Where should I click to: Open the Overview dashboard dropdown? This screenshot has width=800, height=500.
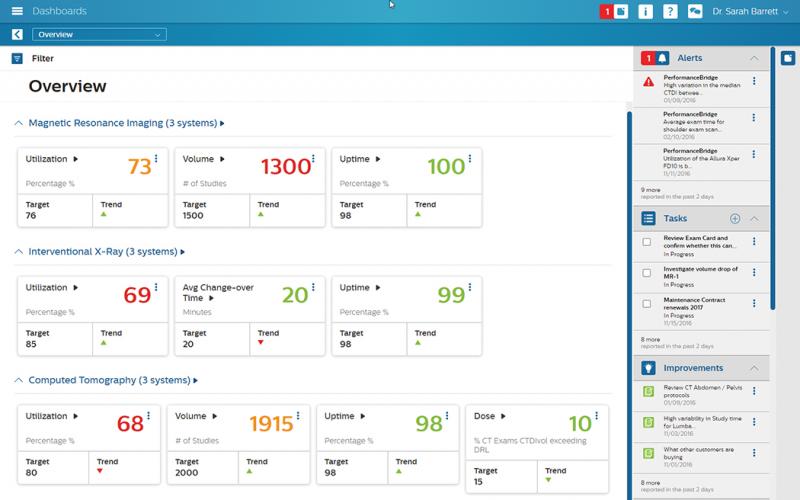tap(99, 35)
